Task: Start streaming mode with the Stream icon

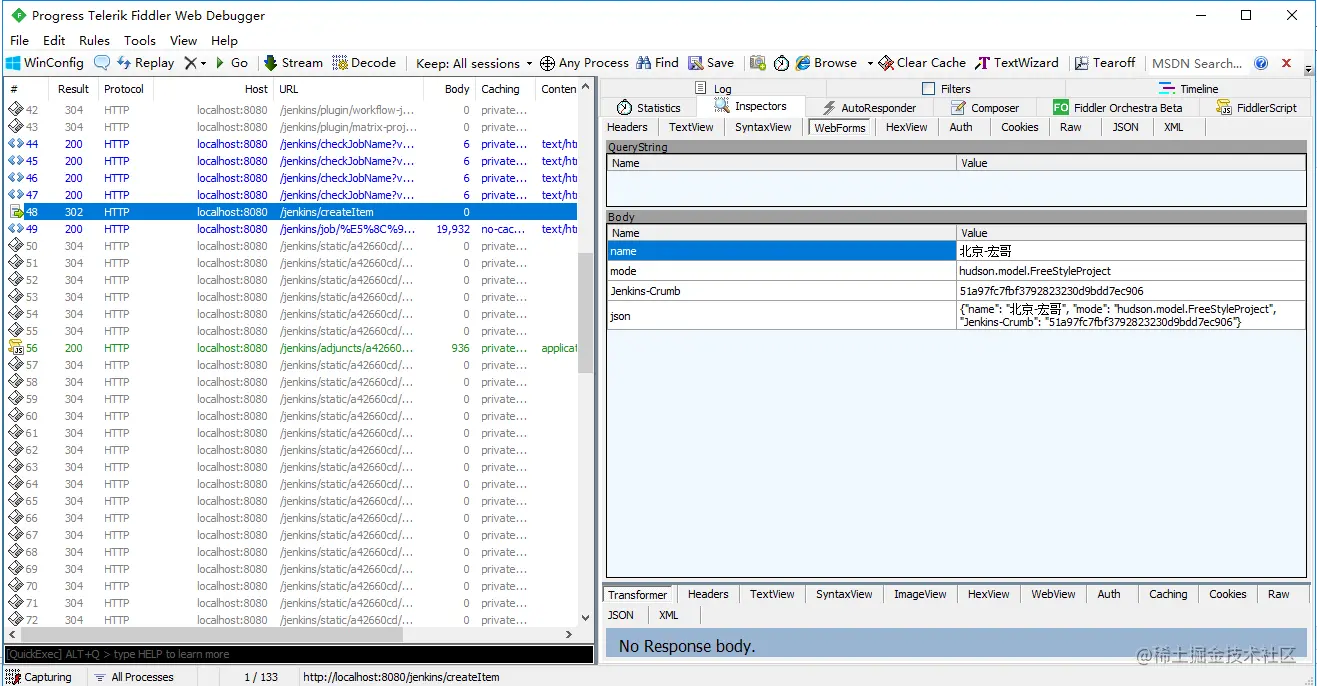Action: point(293,62)
